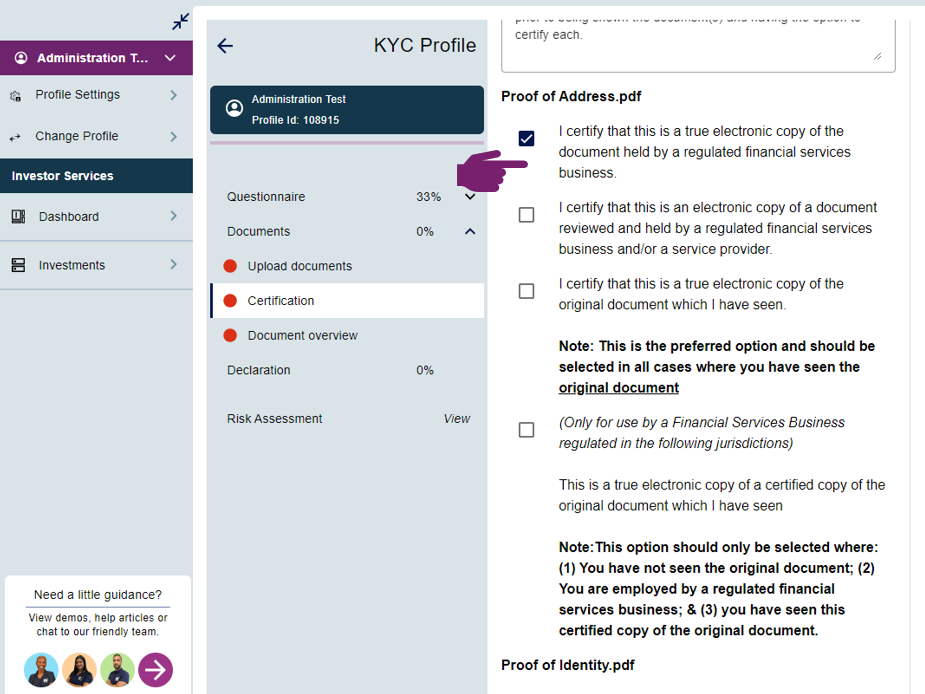Click the Risk Assessment View link
Image resolution: width=925 pixels, height=694 pixels.
[456, 419]
